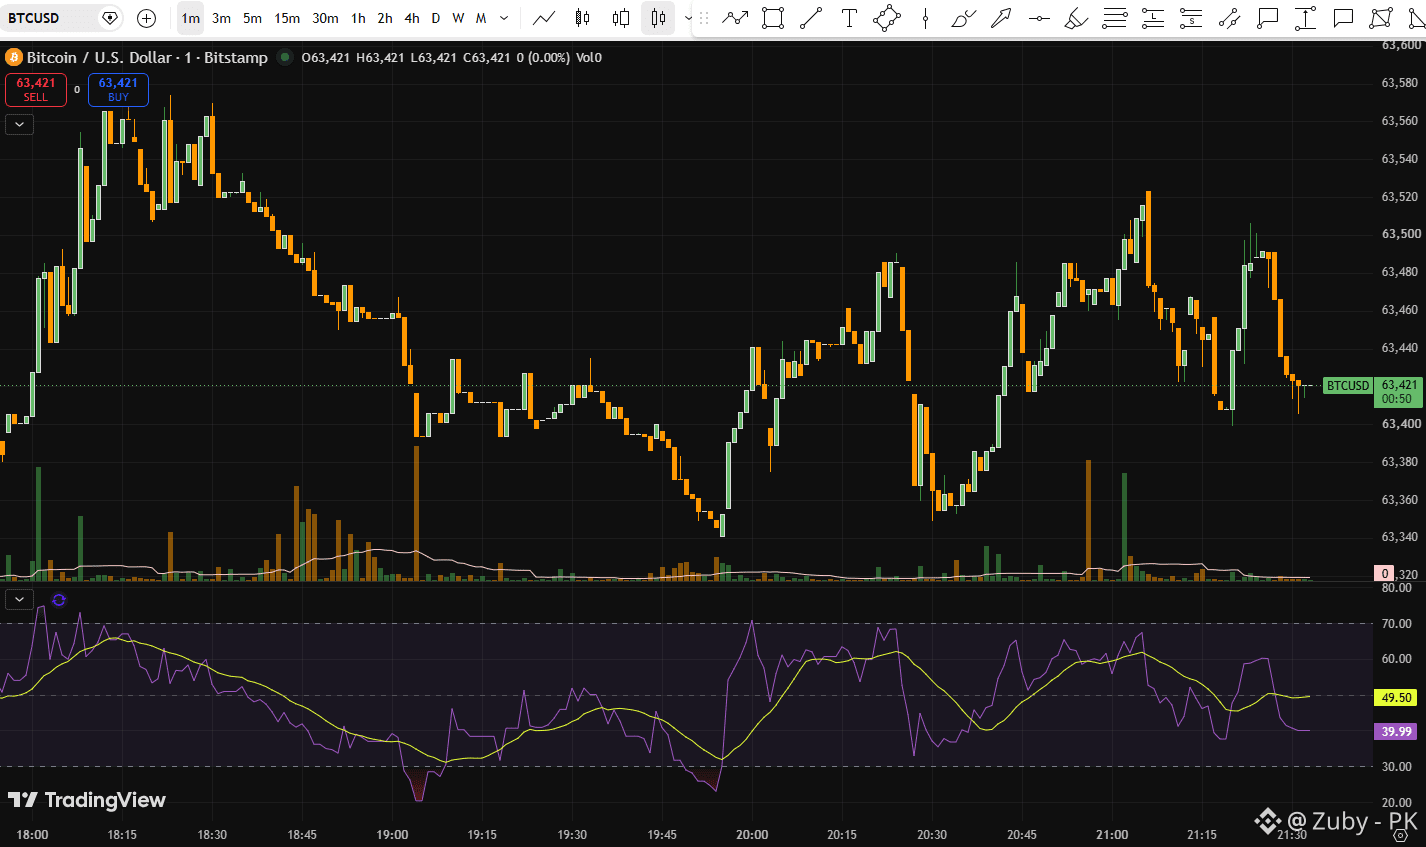Viewport: 1426px width, 847px height.
Task: Select the Highlighter tool
Action: pos(1077,18)
